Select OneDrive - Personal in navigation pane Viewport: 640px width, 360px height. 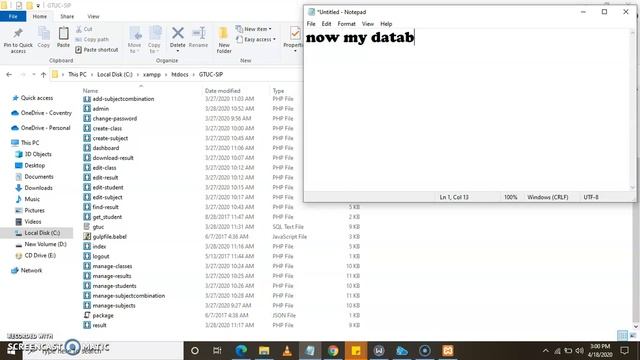(x=45, y=128)
